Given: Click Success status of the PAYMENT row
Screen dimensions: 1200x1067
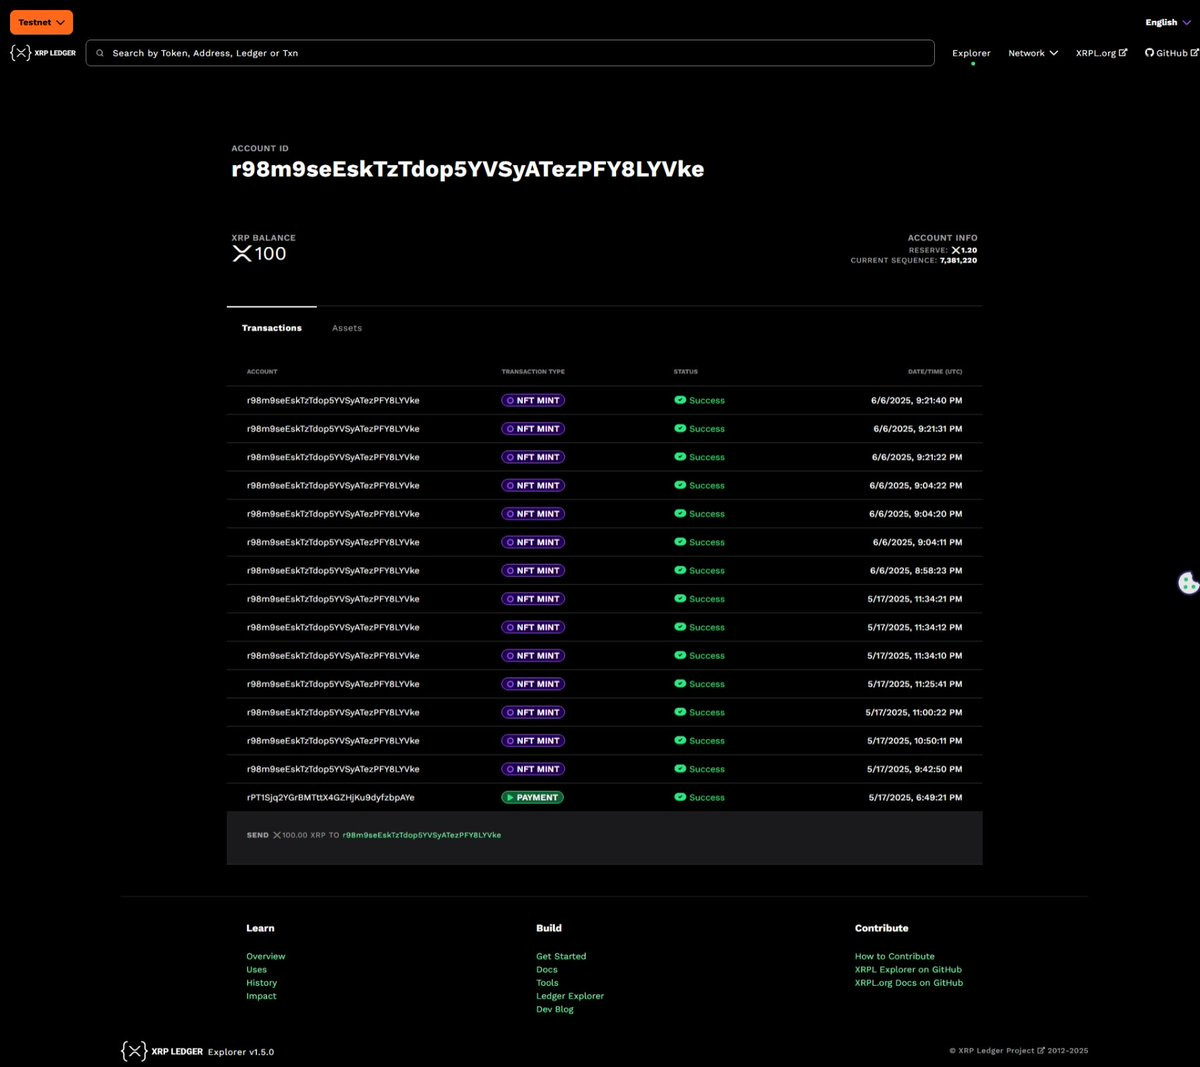Looking at the screenshot, I should pyautogui.click(x=699, y=798).
